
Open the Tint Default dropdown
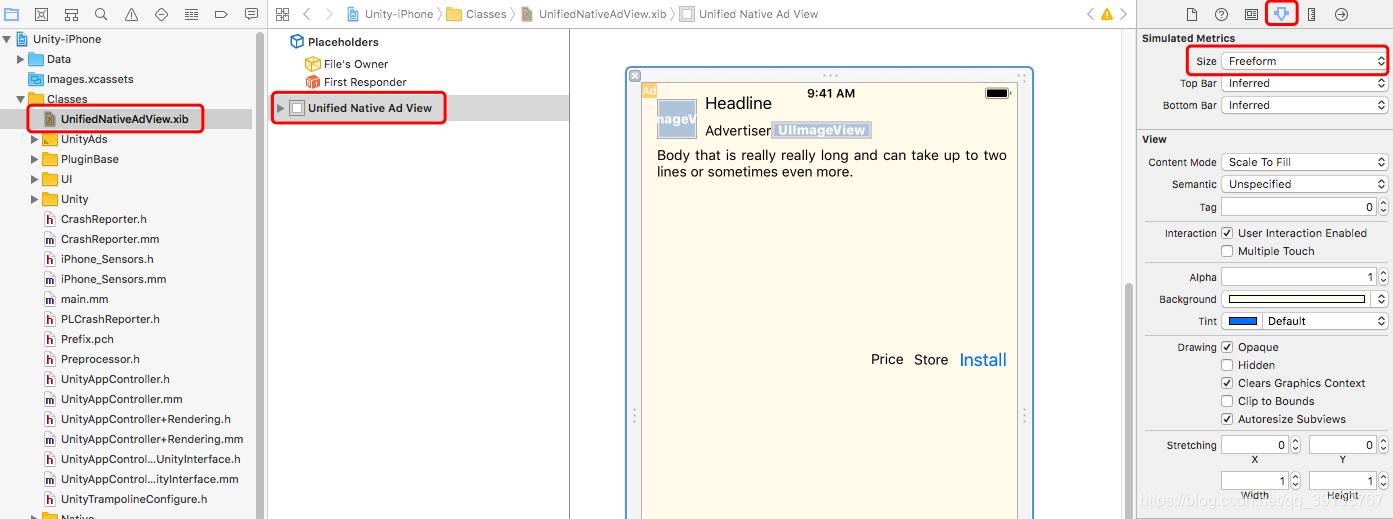[1325, 321]
